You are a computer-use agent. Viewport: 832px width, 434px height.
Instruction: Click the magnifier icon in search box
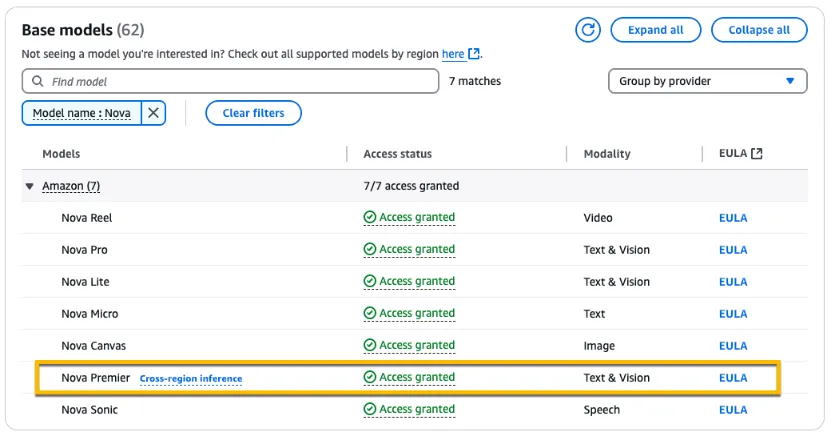pyautogui.click(x=38, y=81)
